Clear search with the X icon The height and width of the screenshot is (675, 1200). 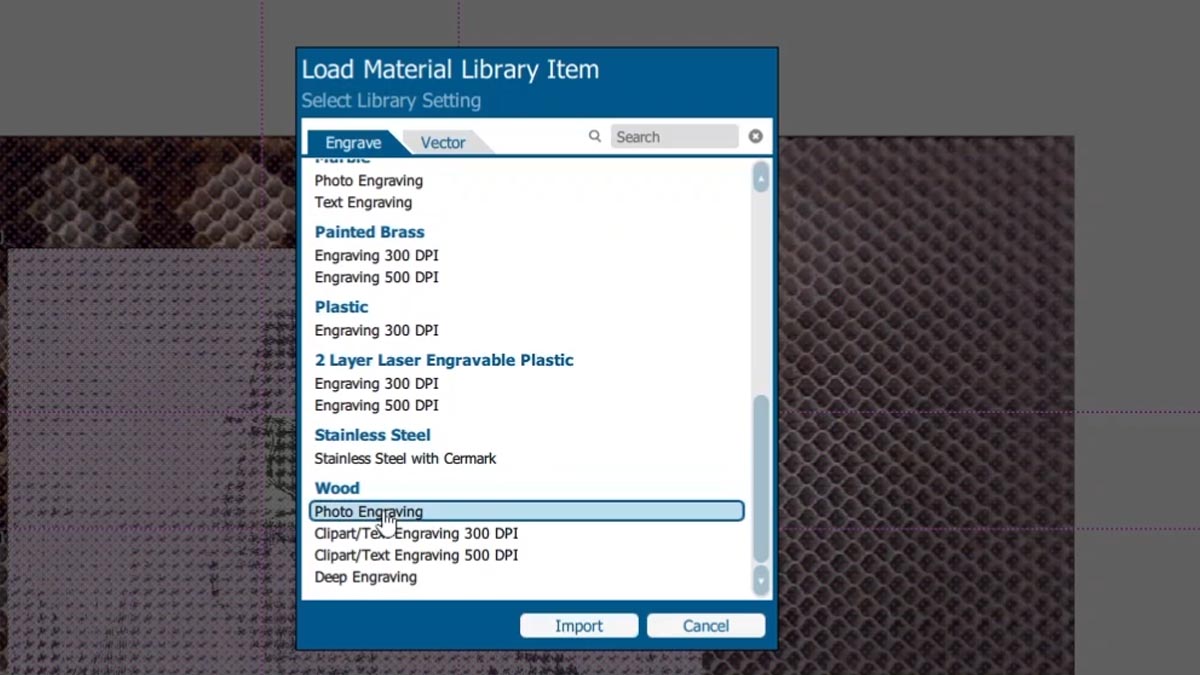[756, 136]
